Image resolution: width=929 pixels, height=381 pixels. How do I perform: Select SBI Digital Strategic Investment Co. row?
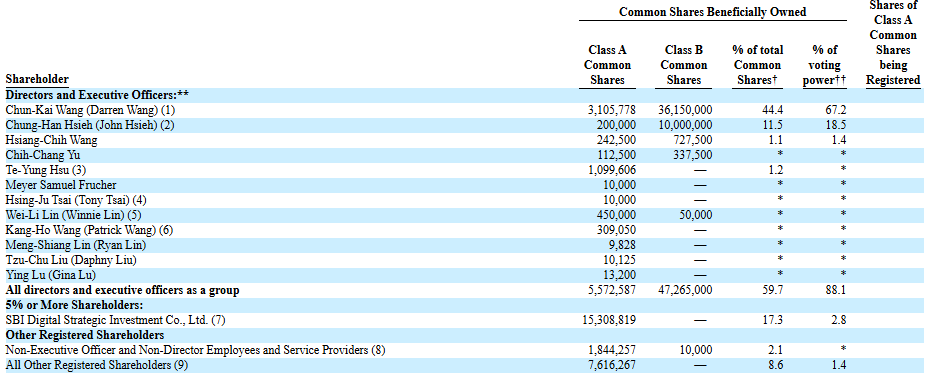(x=464, y=320)
